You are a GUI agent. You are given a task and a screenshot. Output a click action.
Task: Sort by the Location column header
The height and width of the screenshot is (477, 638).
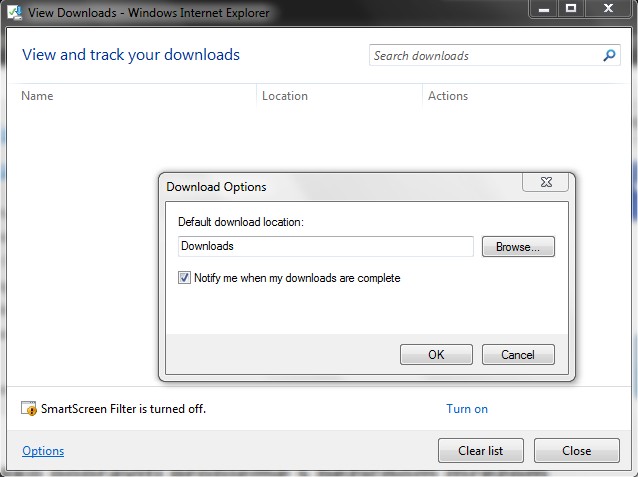[x=285, y=96]
